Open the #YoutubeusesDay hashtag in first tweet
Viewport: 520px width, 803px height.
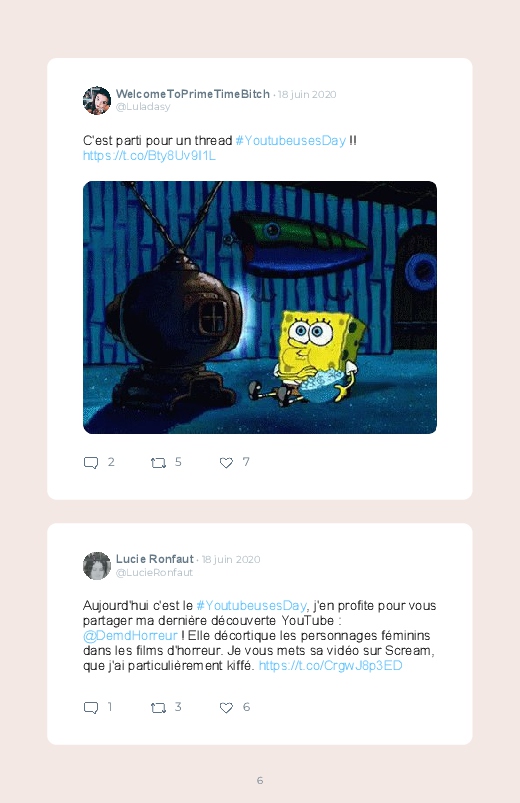click(290, 140)
